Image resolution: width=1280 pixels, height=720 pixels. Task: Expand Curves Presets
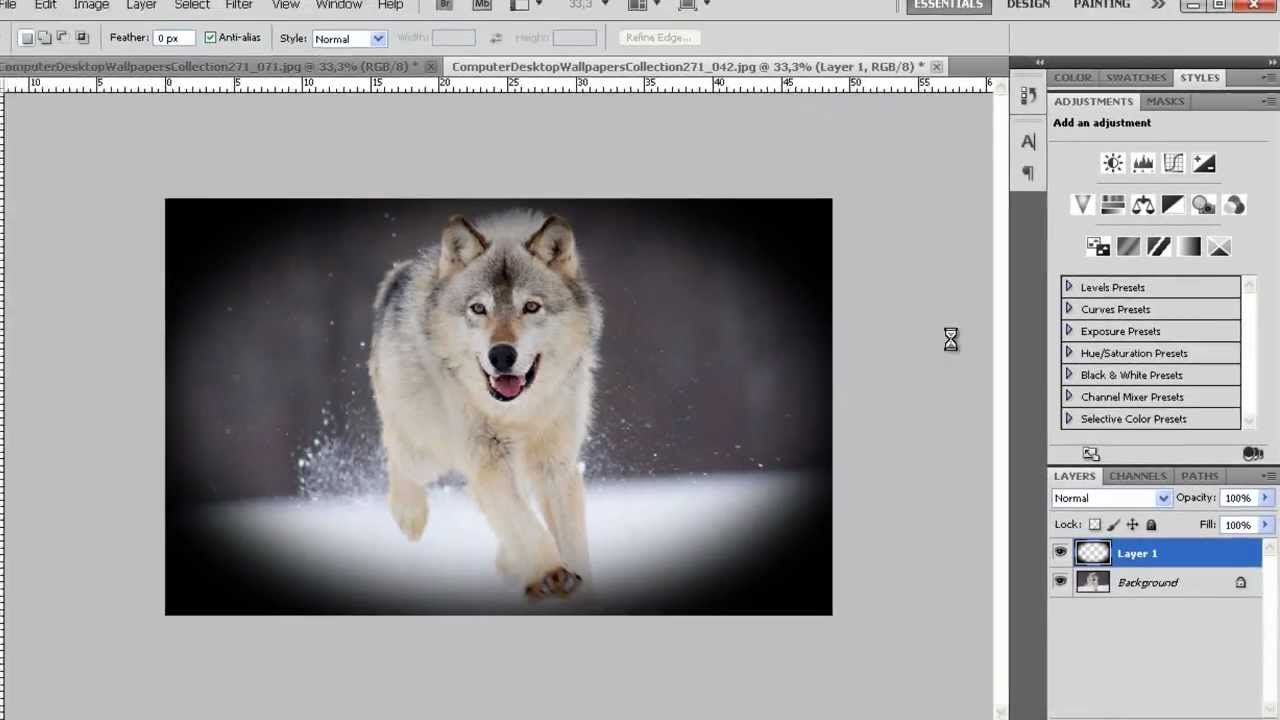1068,309
